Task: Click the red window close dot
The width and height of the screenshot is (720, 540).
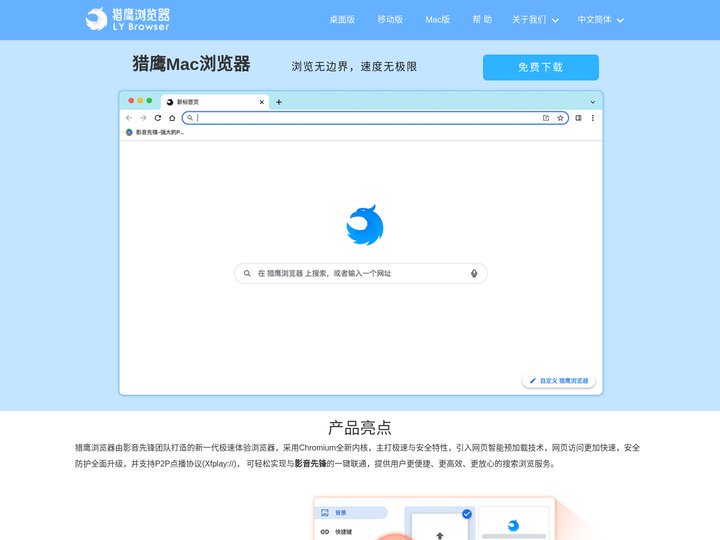Action: coord(131,101)
